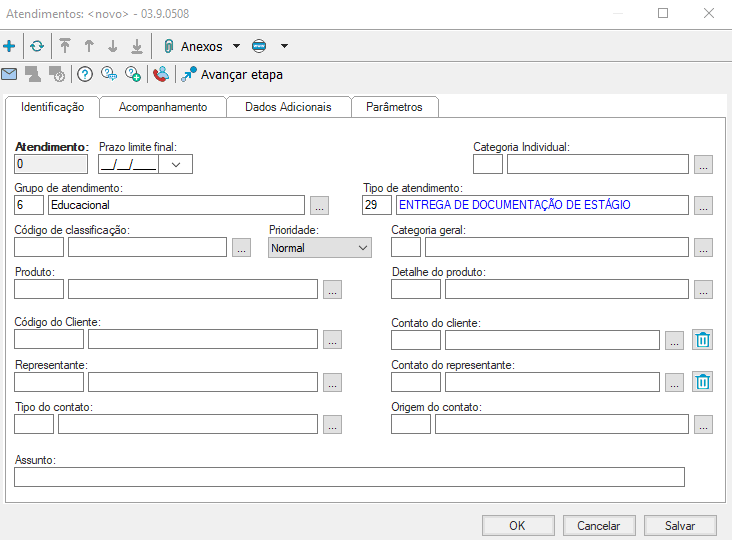Click the question mark help icon

coord(85,74)
